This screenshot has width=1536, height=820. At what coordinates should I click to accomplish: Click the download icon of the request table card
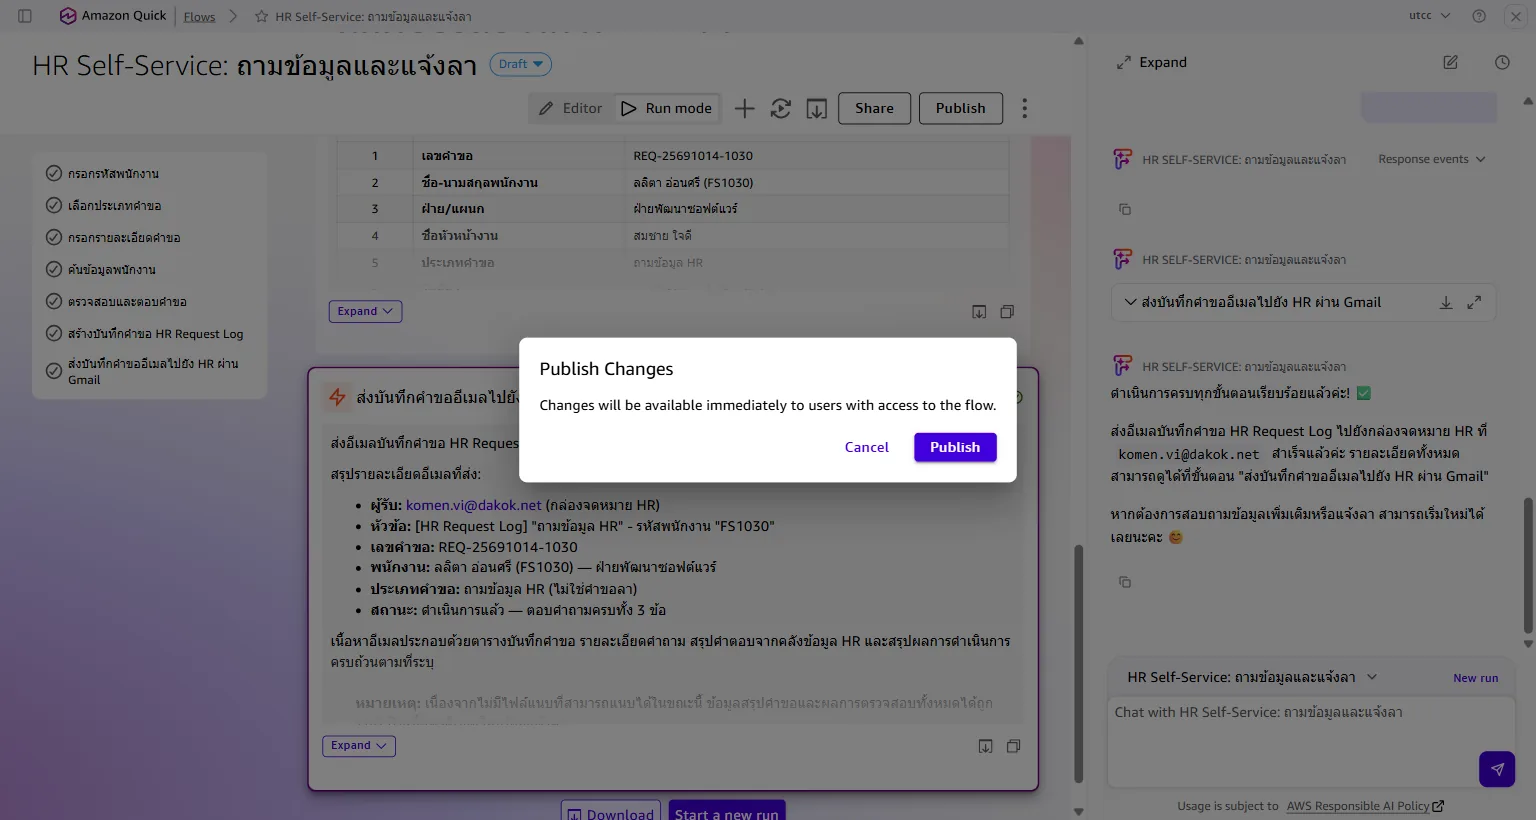979,312
